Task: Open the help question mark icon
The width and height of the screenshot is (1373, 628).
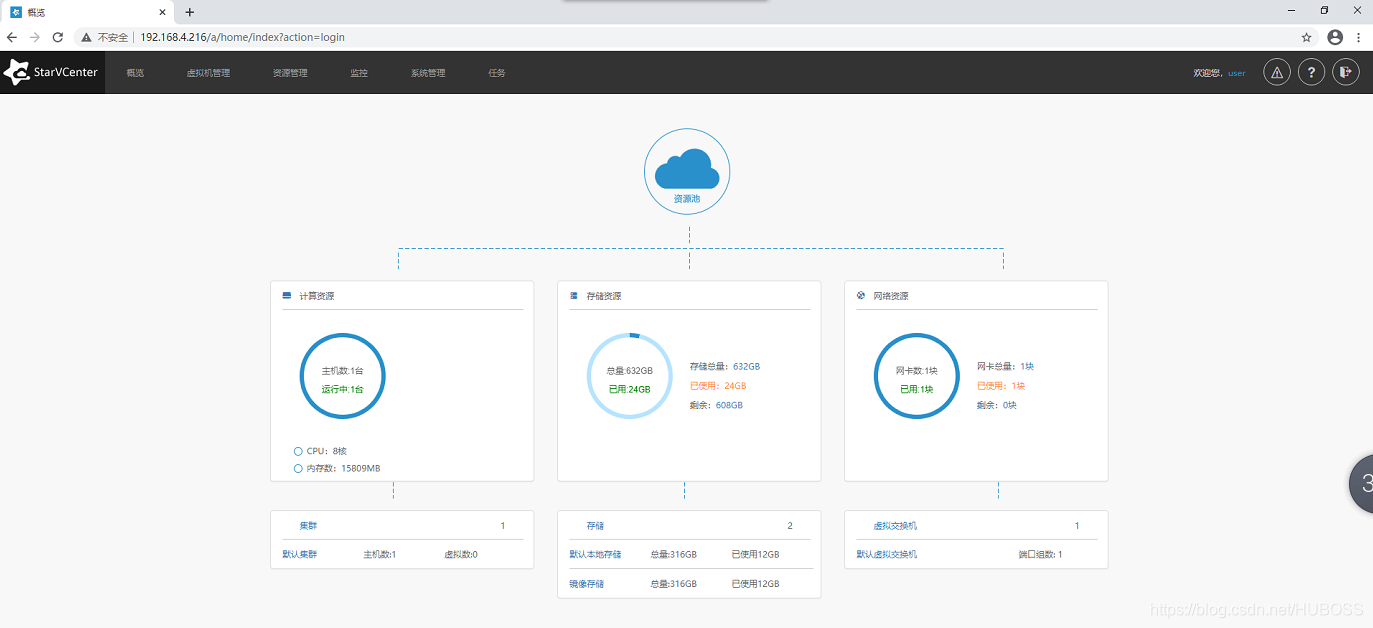Action: pos(1312,73)
